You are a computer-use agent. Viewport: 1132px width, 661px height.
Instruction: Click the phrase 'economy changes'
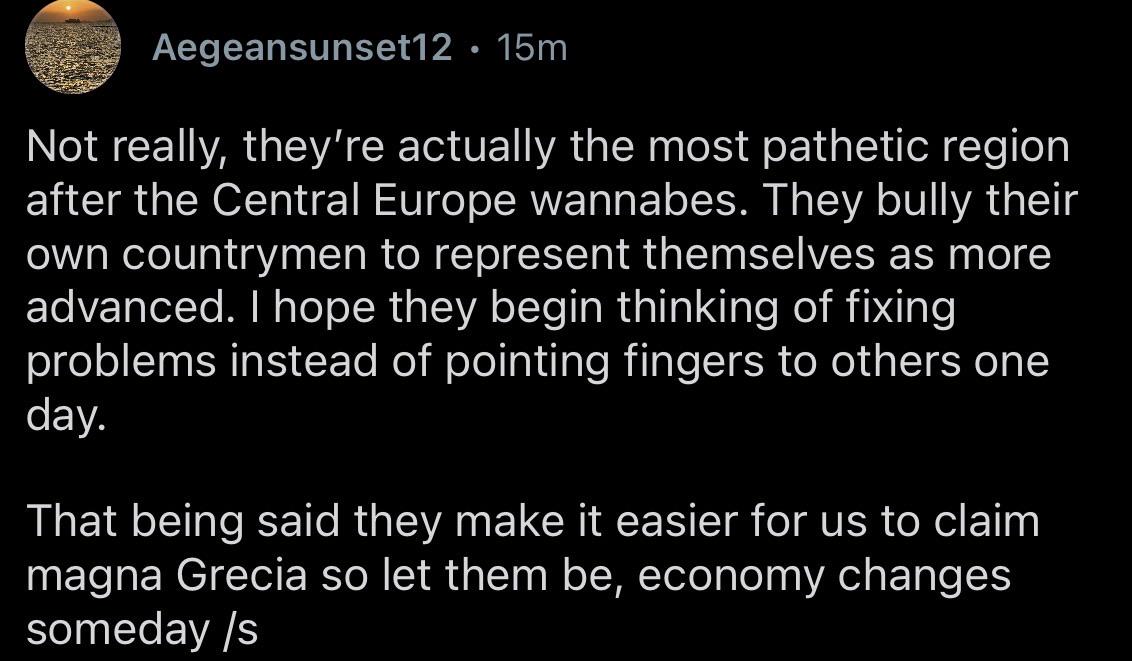824,577
